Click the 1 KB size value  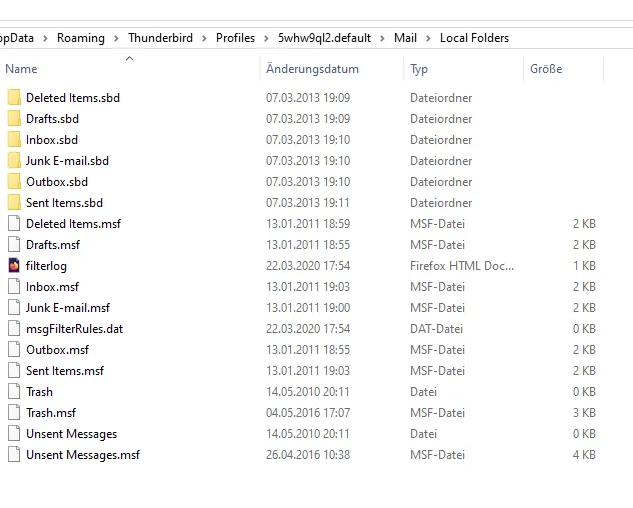[585, 266]
